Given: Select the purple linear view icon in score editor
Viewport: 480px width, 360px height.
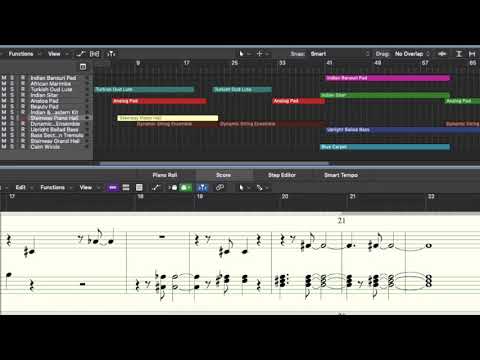Looking at the screenshot, I should 113,188.
